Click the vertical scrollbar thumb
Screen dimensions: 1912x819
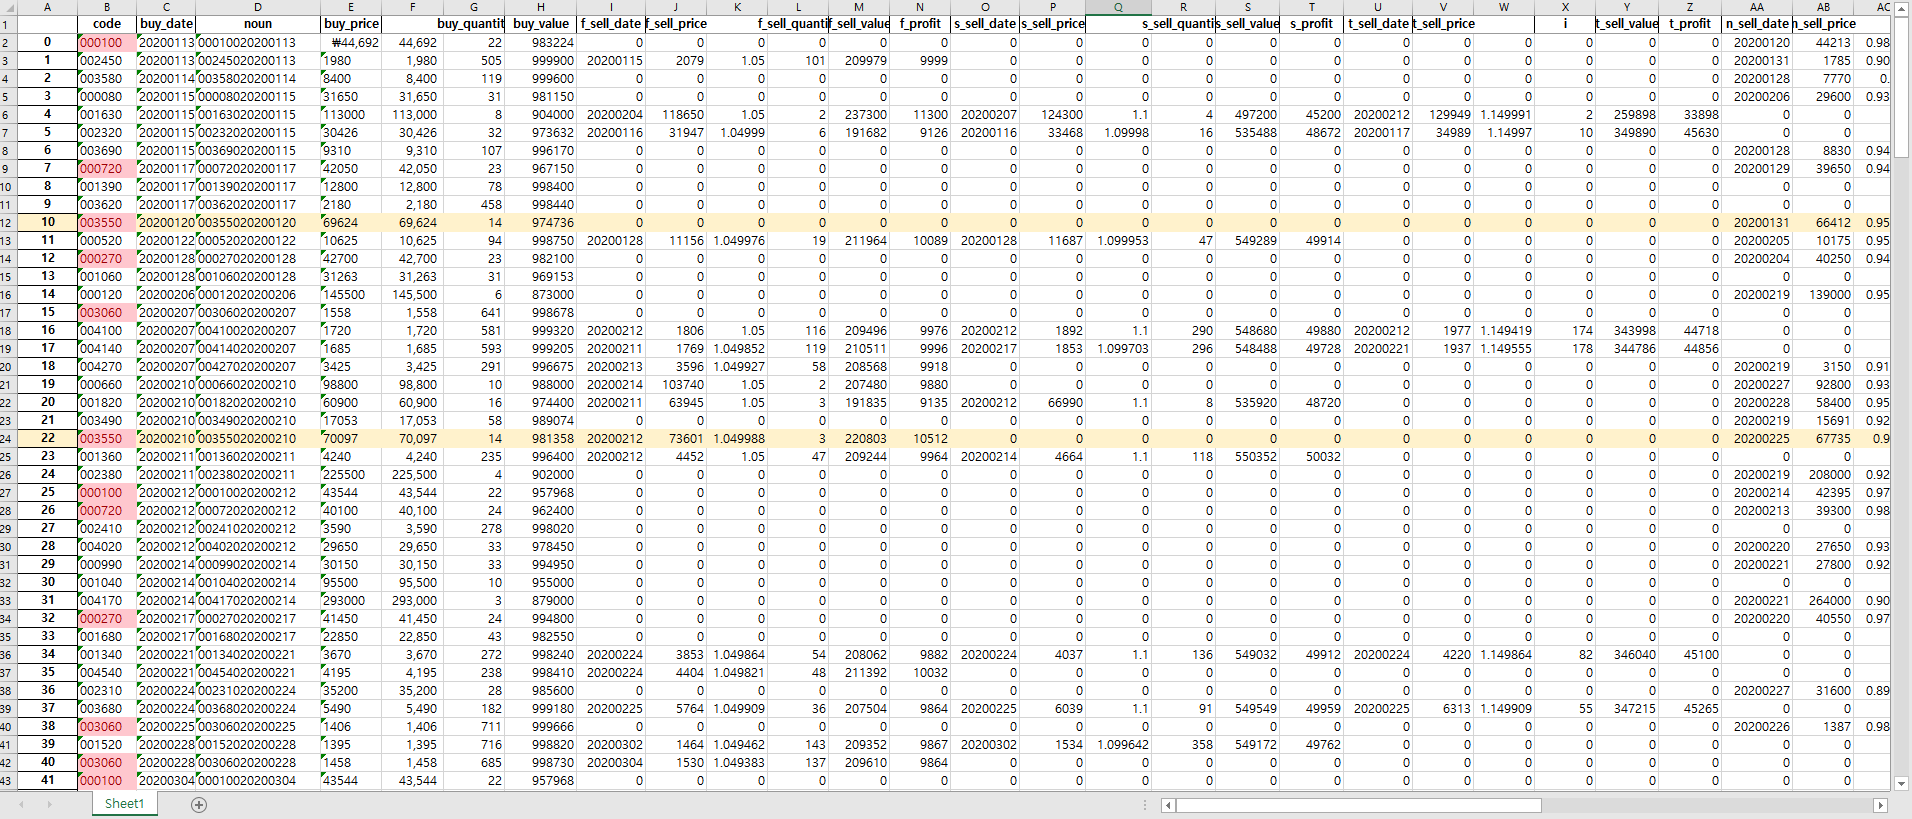[x=1902, y=86]
